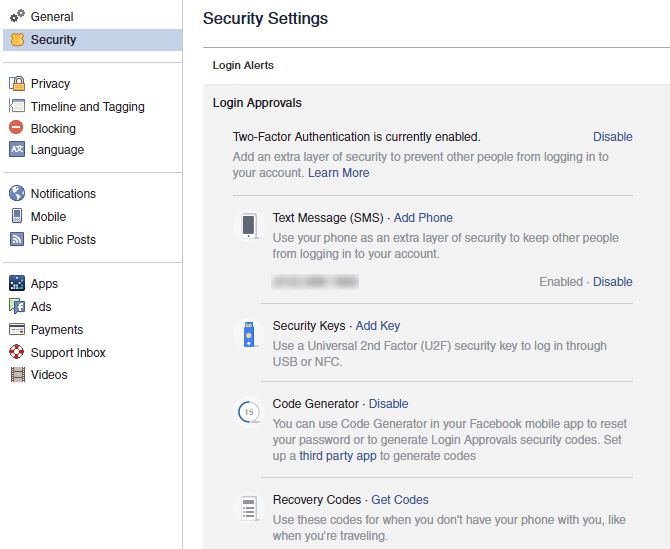The width and height of the screenshot is (670, 549).
Task: Click the Recovery Codes list icon
Action: click(249, 508)
